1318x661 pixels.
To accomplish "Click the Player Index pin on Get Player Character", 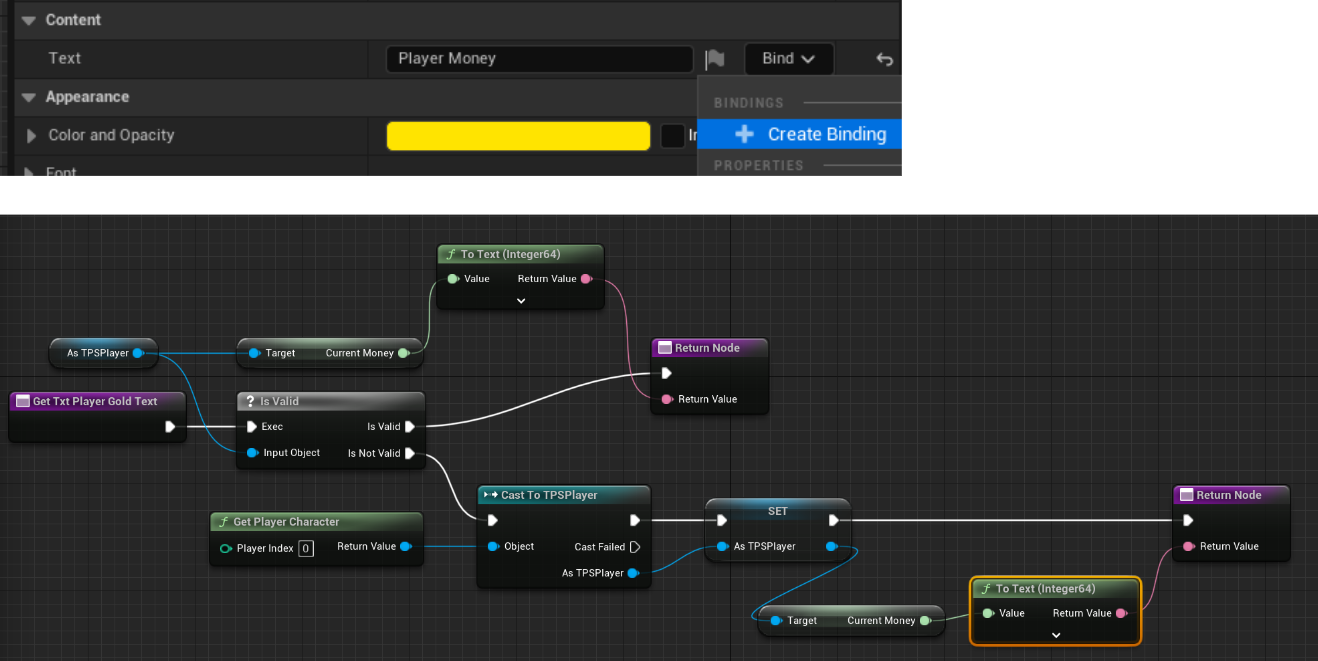I will [x=226, y=548].
